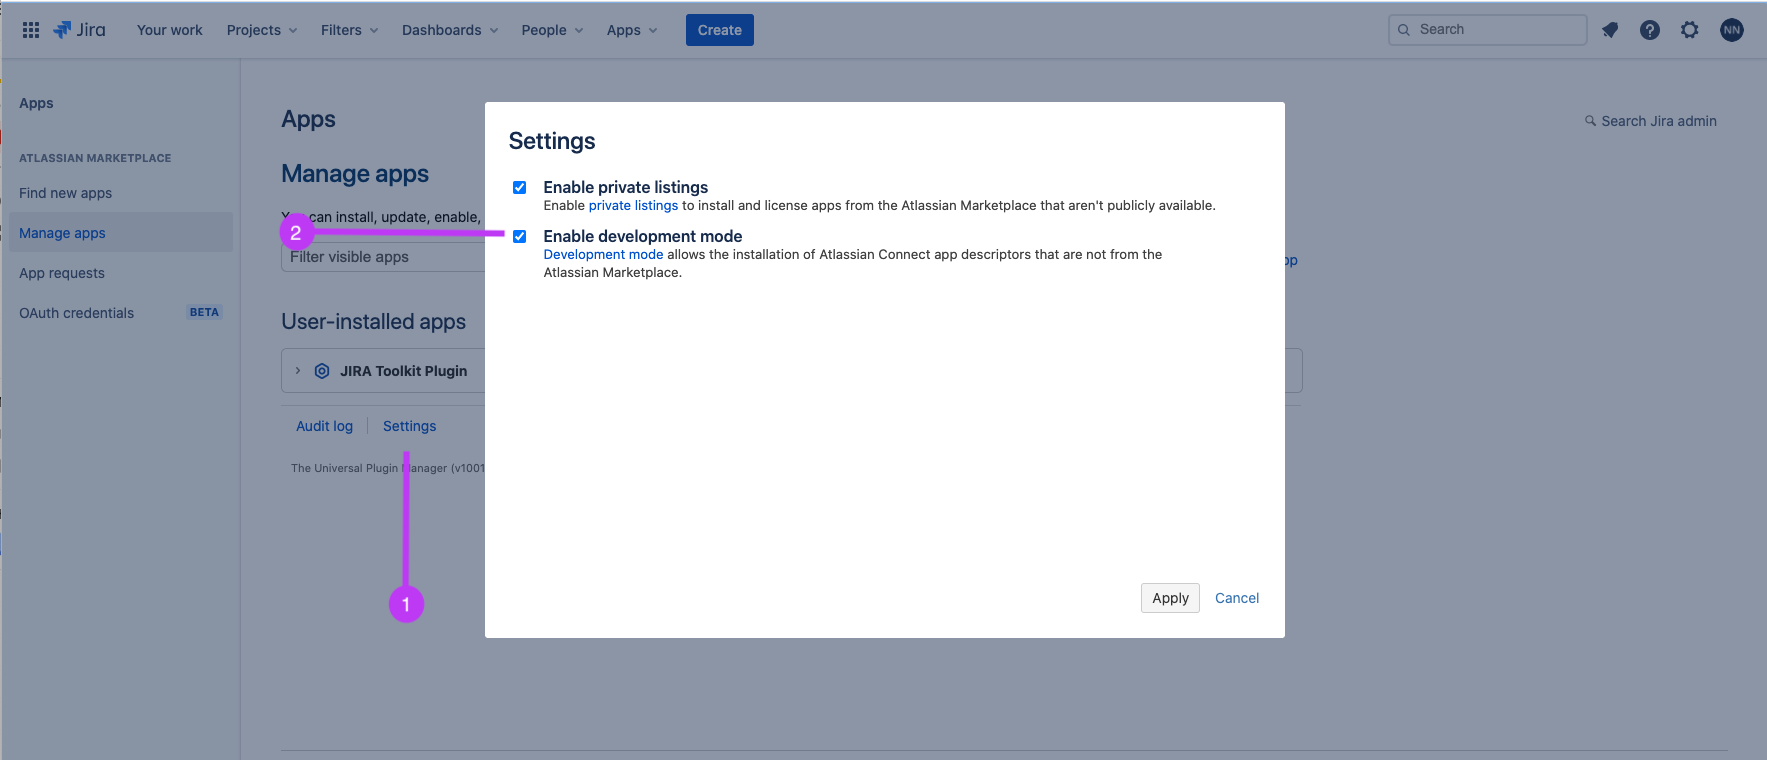This screenshot has height=760, width=1767.
Task: Open the notifications icon
Action: click(1610, 30)
